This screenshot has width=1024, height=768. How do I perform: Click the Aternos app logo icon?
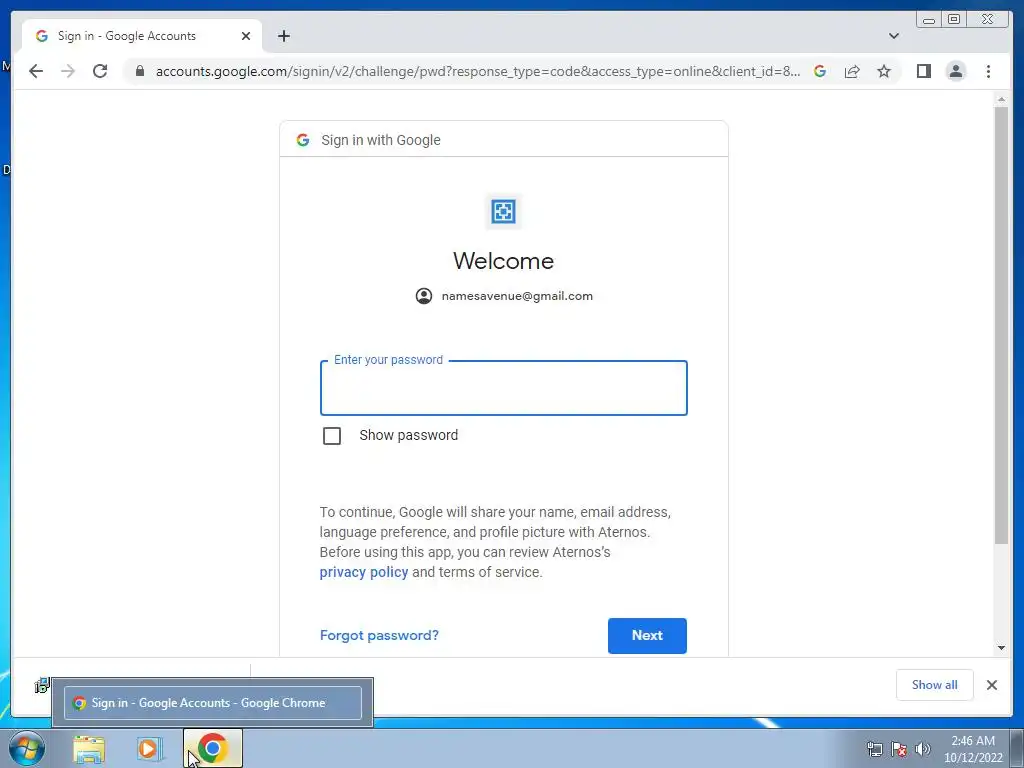(504, 212)
